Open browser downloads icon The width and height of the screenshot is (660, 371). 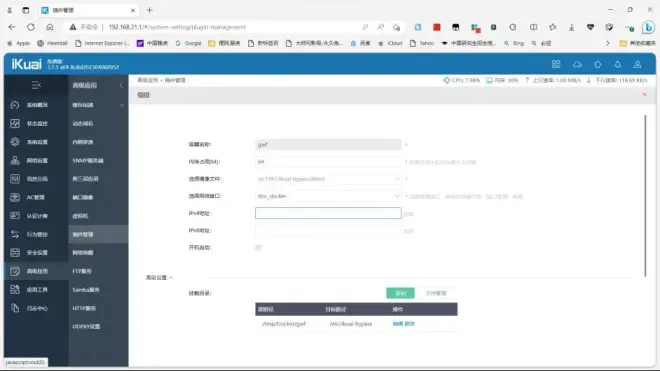click(571, 27)
